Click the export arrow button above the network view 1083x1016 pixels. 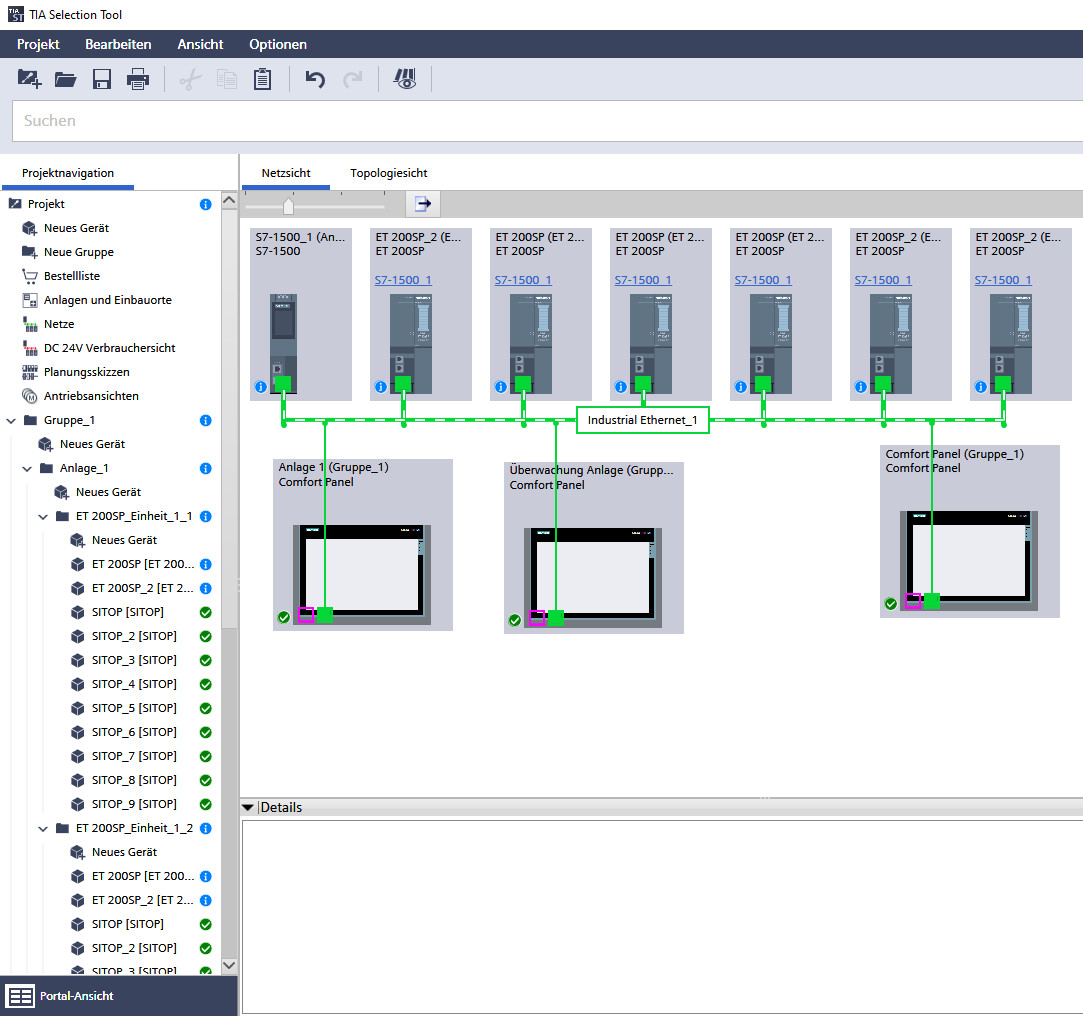click(x=423, y=204)
